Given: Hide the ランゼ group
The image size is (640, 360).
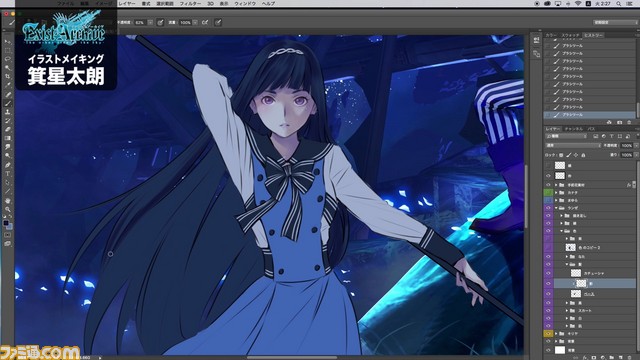Looking at the screenshot, I should [548, 208].
